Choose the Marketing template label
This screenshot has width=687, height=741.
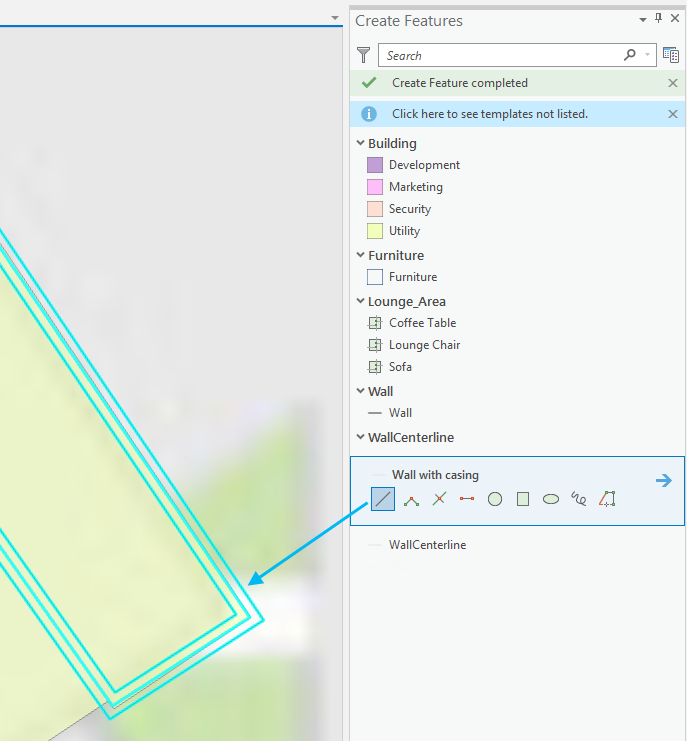(x=416, y=187)
